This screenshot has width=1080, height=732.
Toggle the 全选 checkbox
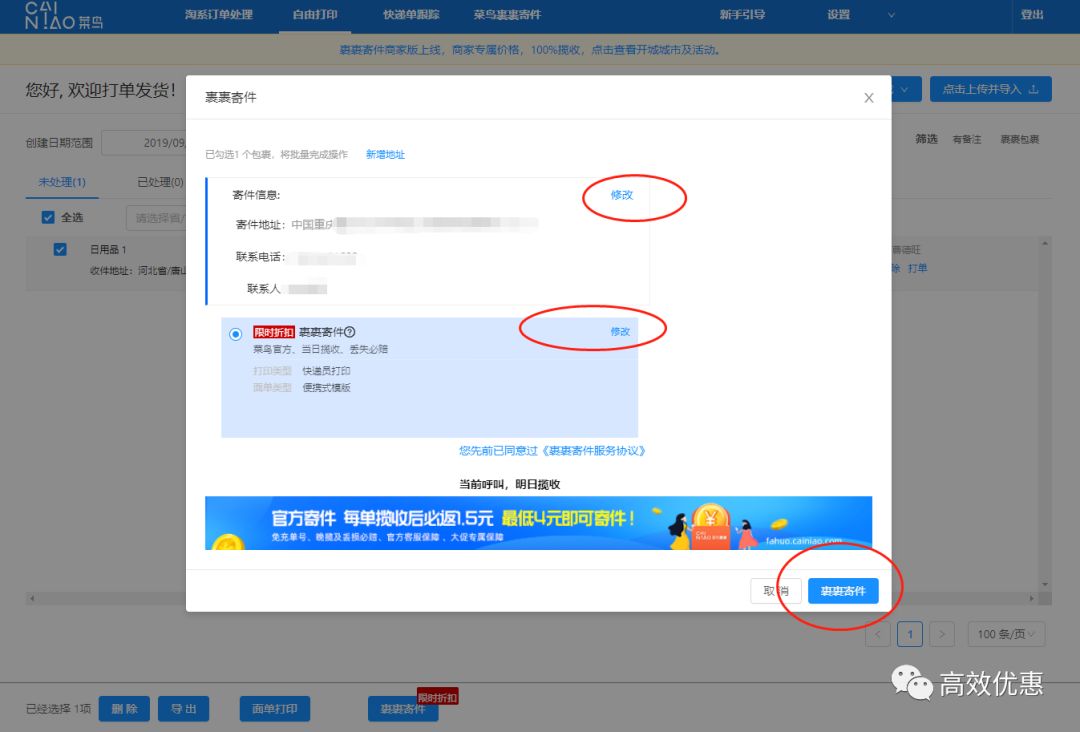[x=48, y=218]
